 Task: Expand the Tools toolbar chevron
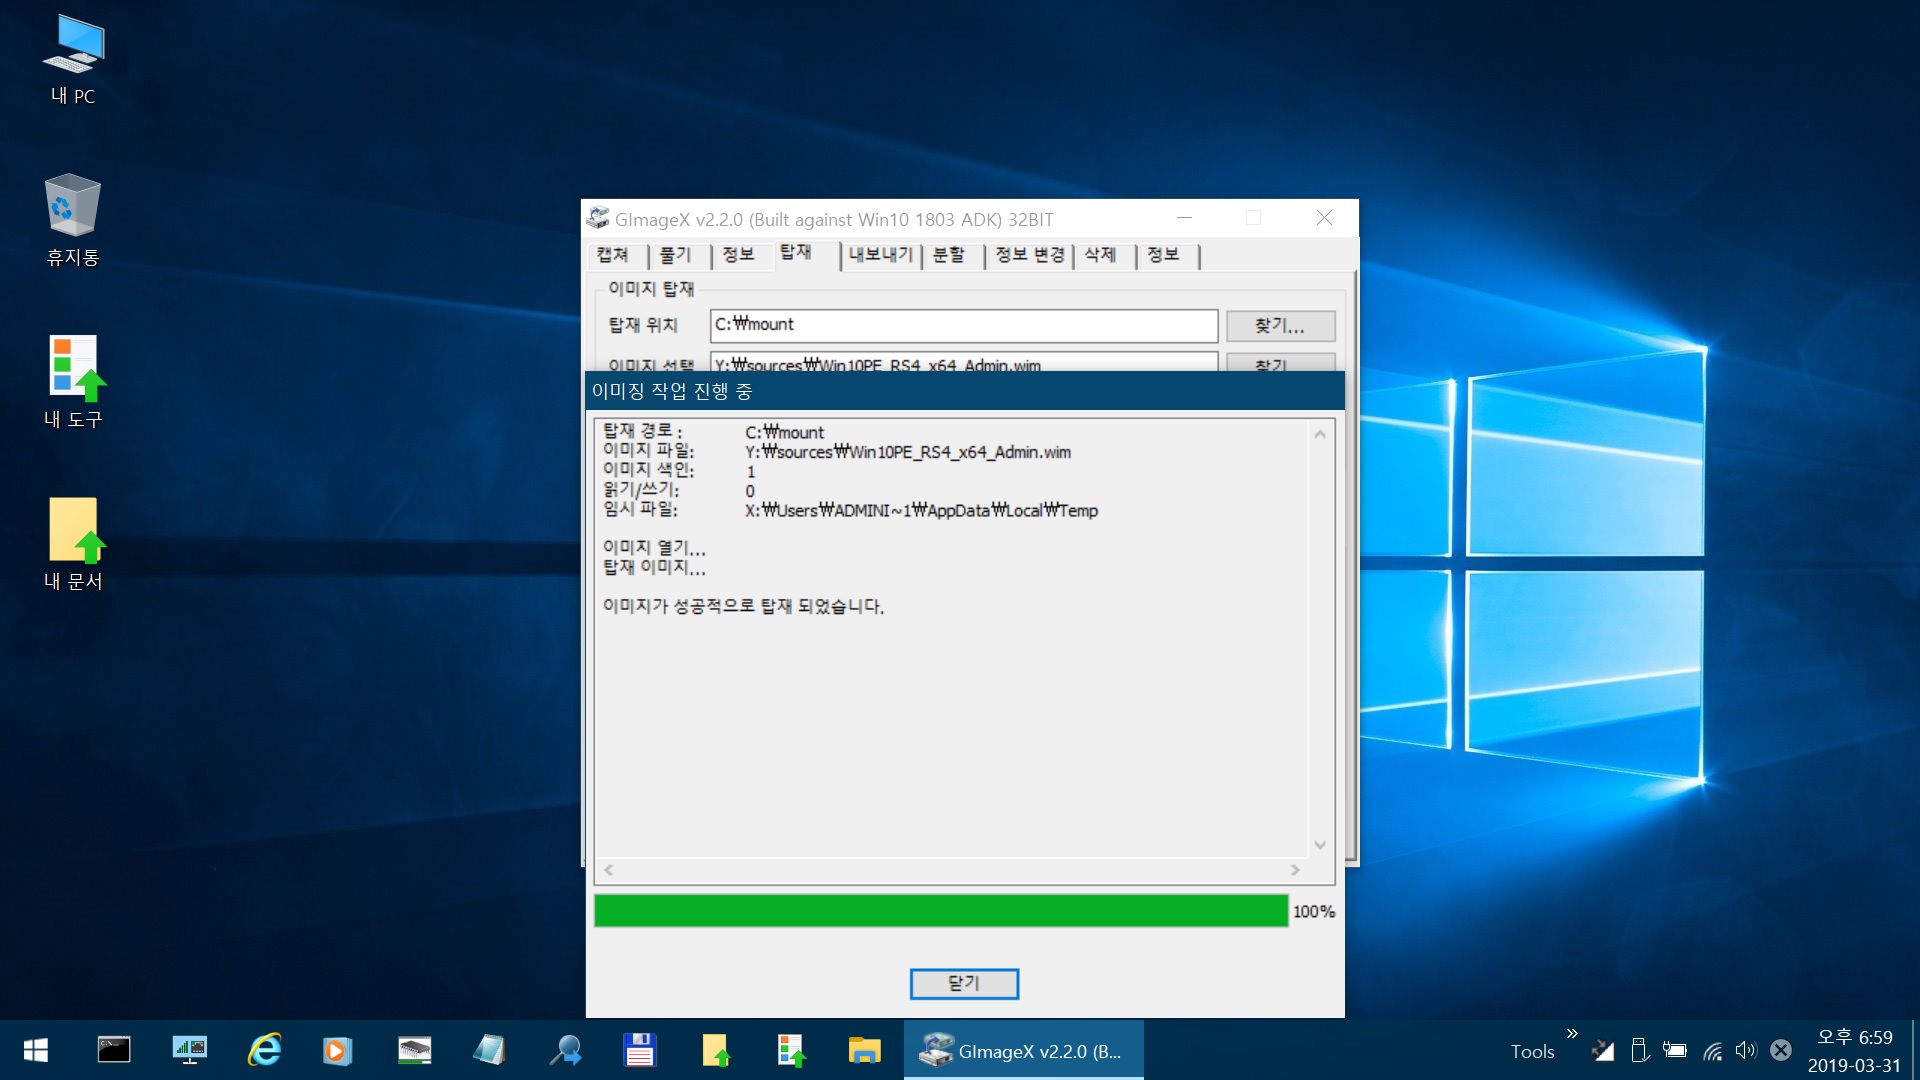coord(1572,1034)
